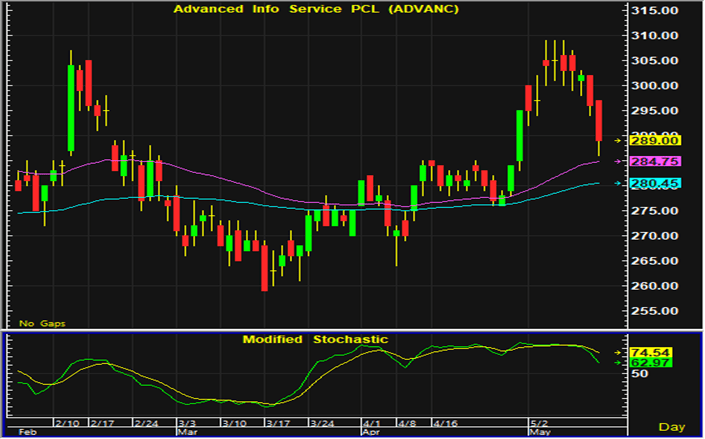Click the yellow 74.54 stochastic value tag
This screenshot has height=439, width=705.
652,352
